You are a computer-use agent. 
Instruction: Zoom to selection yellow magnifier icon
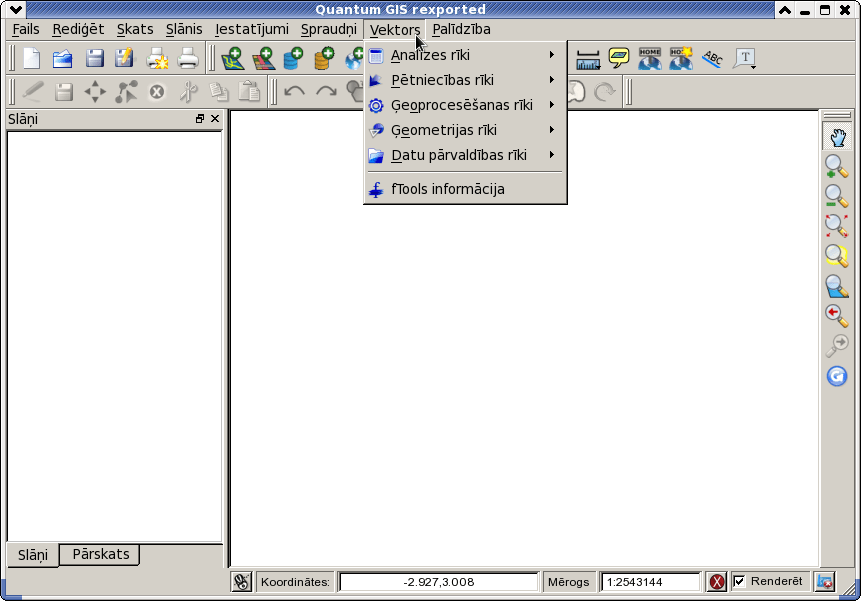click(x=837, y=256)
